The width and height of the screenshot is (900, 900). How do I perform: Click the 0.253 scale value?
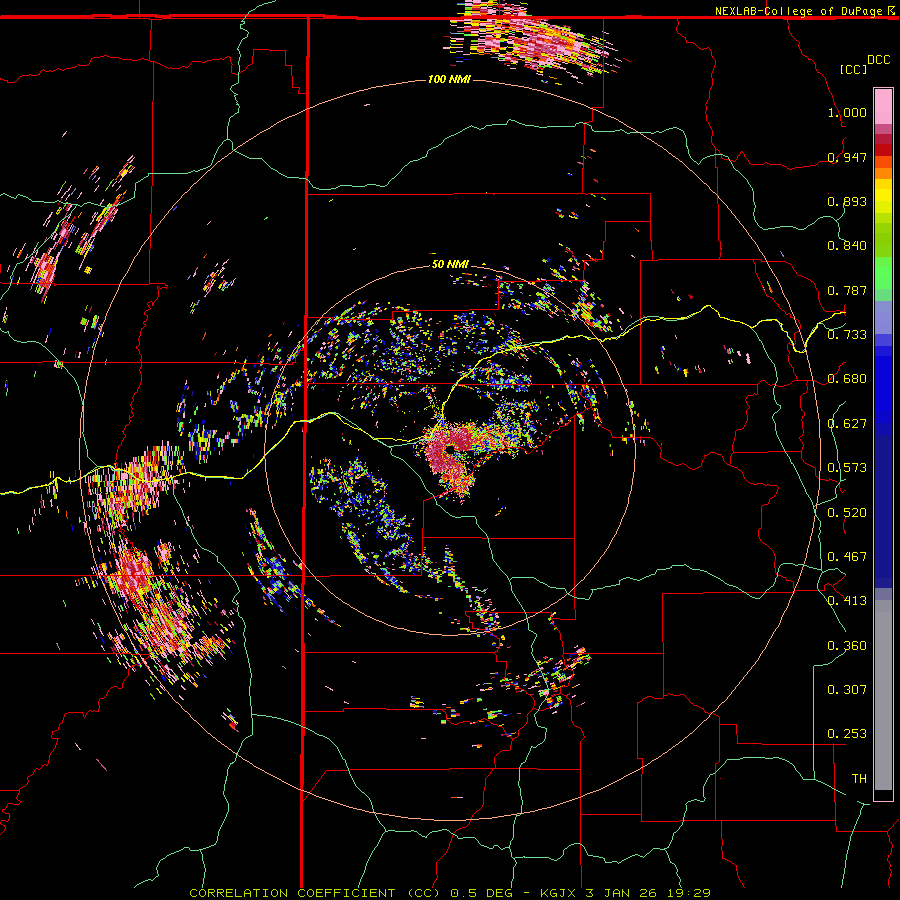847,734
